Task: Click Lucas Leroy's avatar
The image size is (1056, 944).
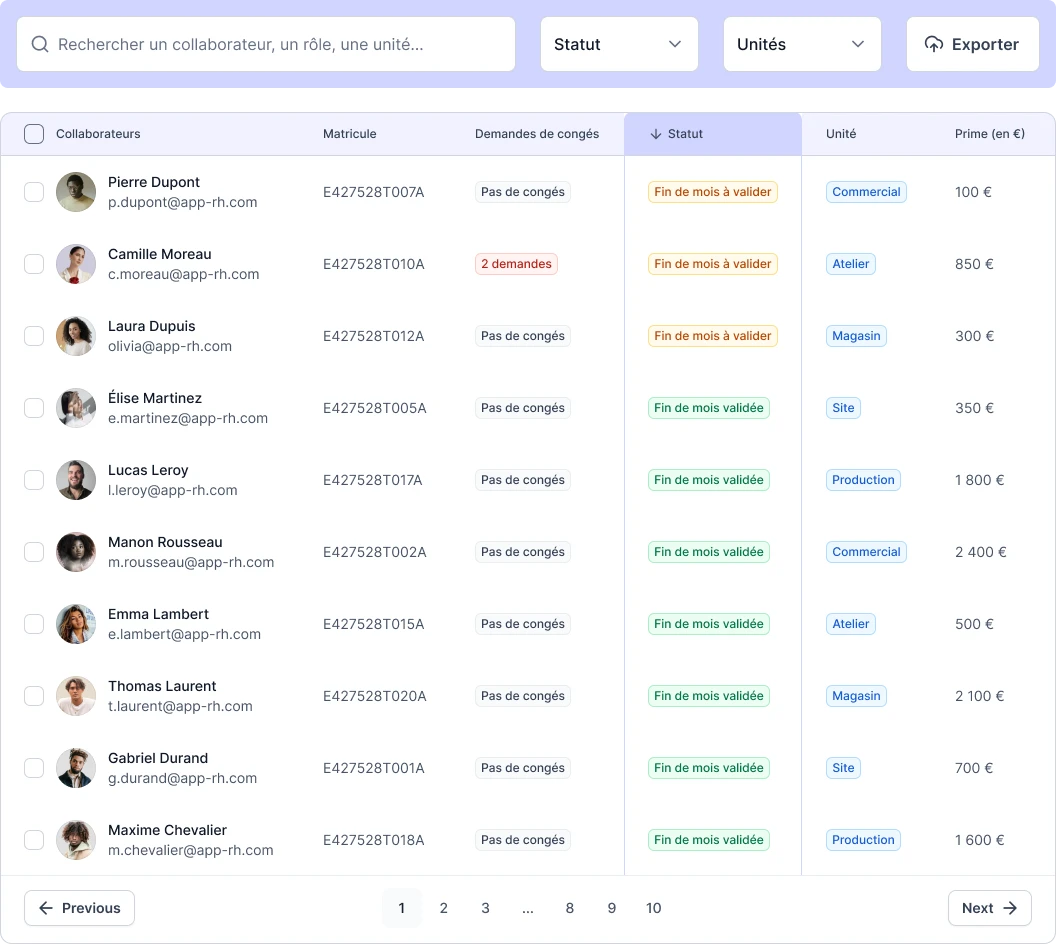Action: click(x=76, y=480)
